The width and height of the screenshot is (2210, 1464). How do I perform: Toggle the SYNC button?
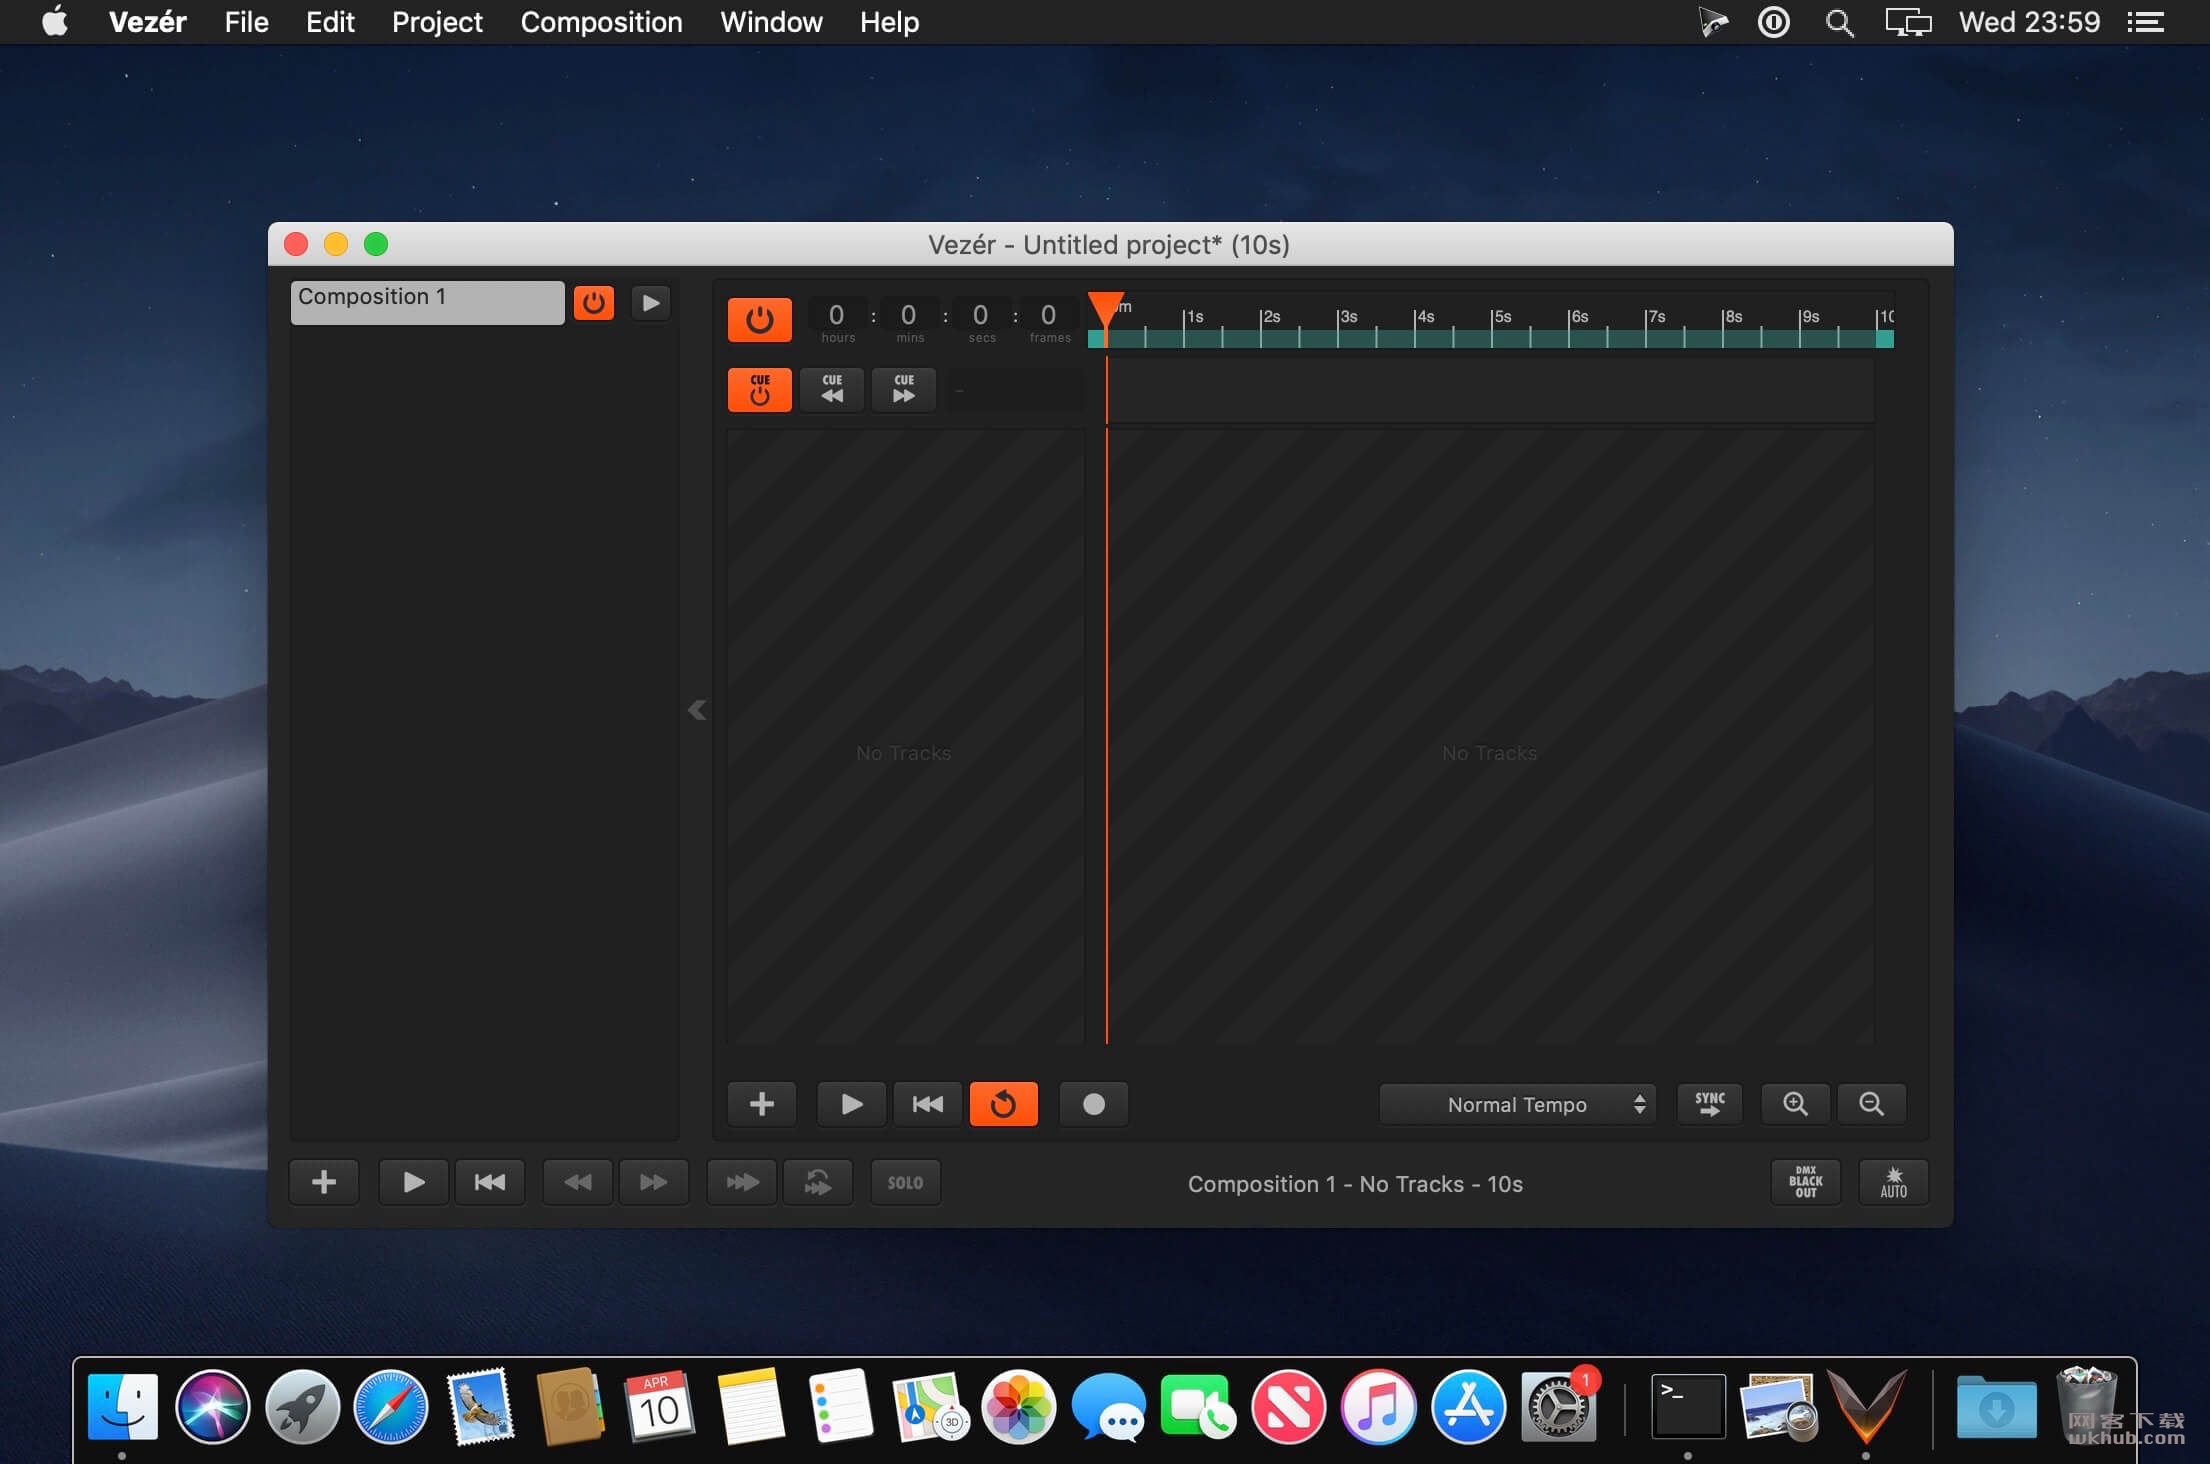point(1710,1104)
